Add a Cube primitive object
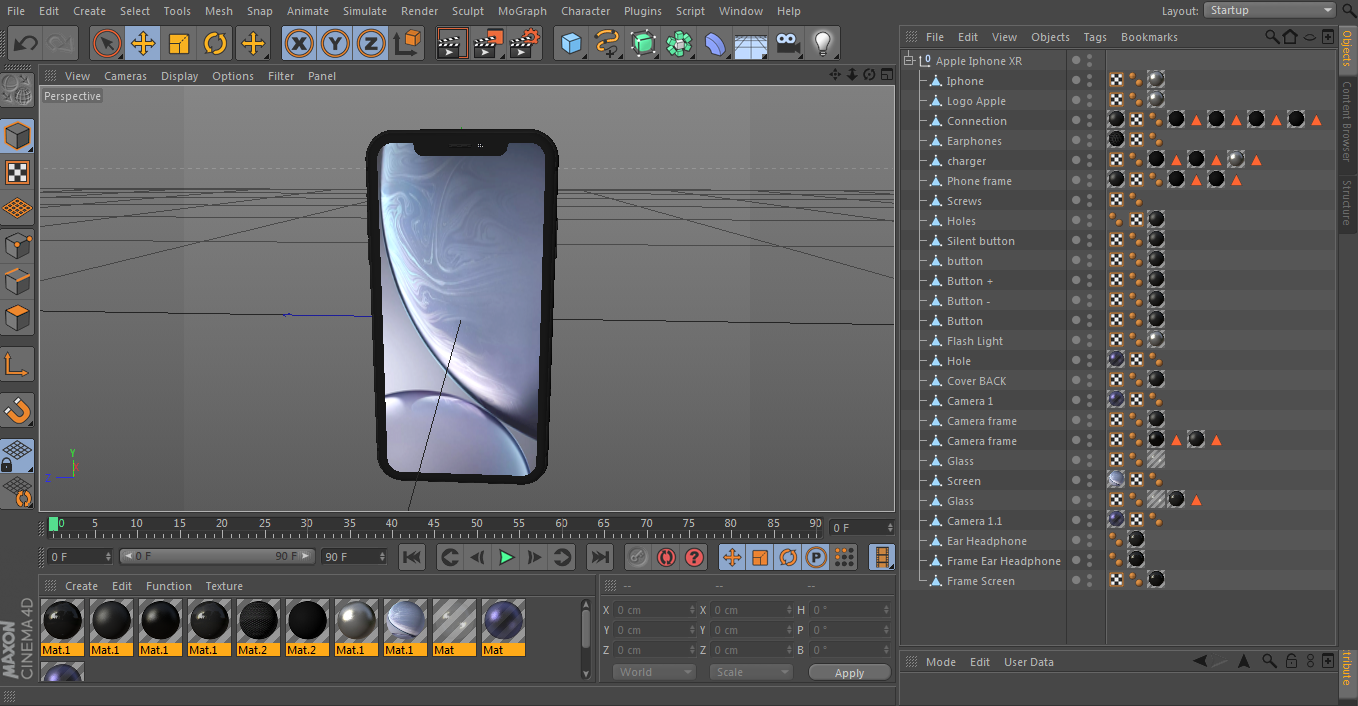Screen dimensions: 1358x706 (571, 44)
